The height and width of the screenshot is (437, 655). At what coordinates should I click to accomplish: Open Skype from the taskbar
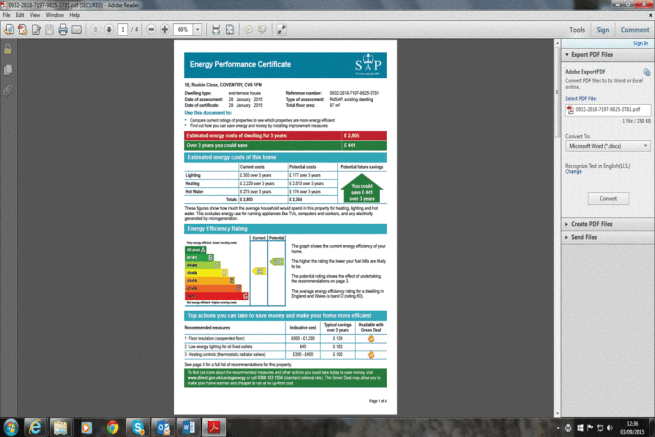[137, 427]
